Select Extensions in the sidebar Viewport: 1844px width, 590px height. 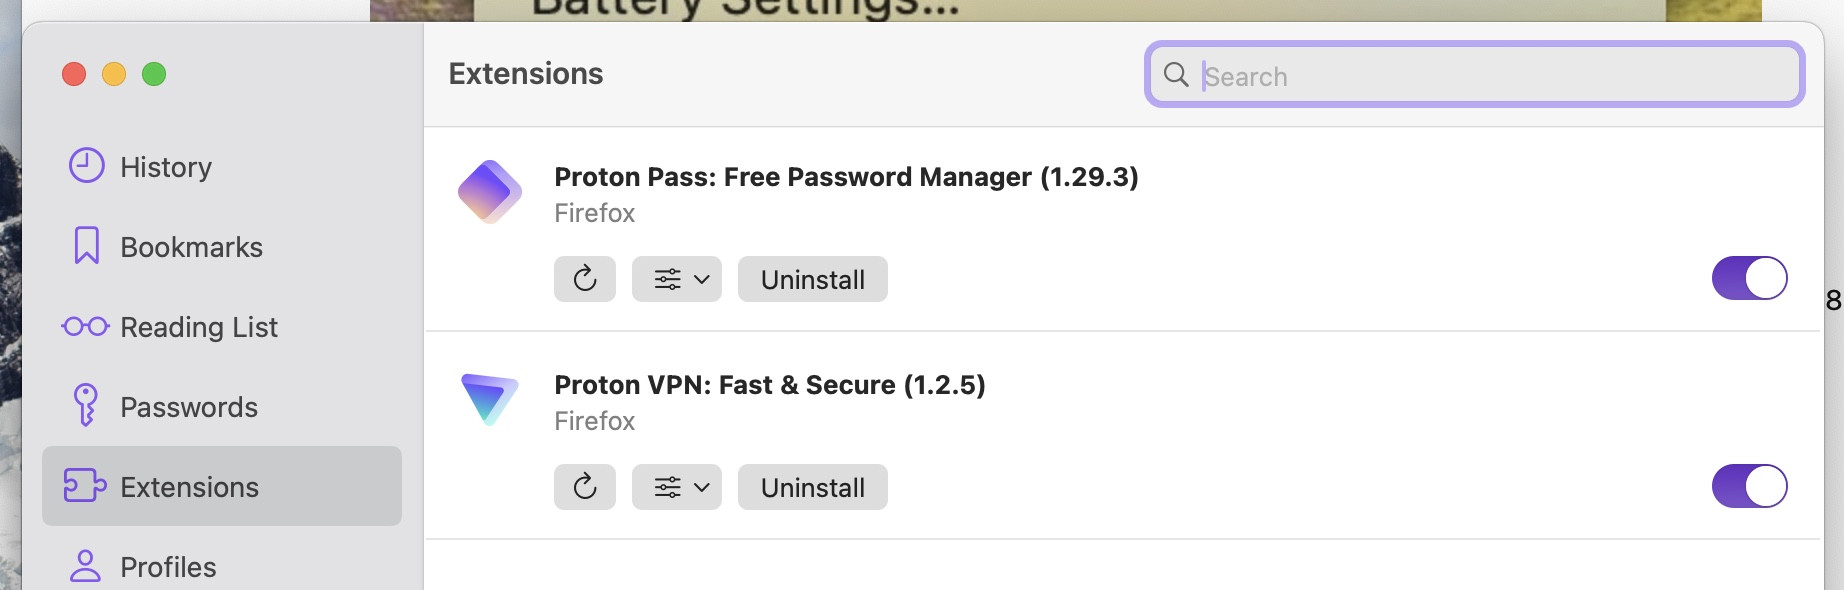point(189,487)
